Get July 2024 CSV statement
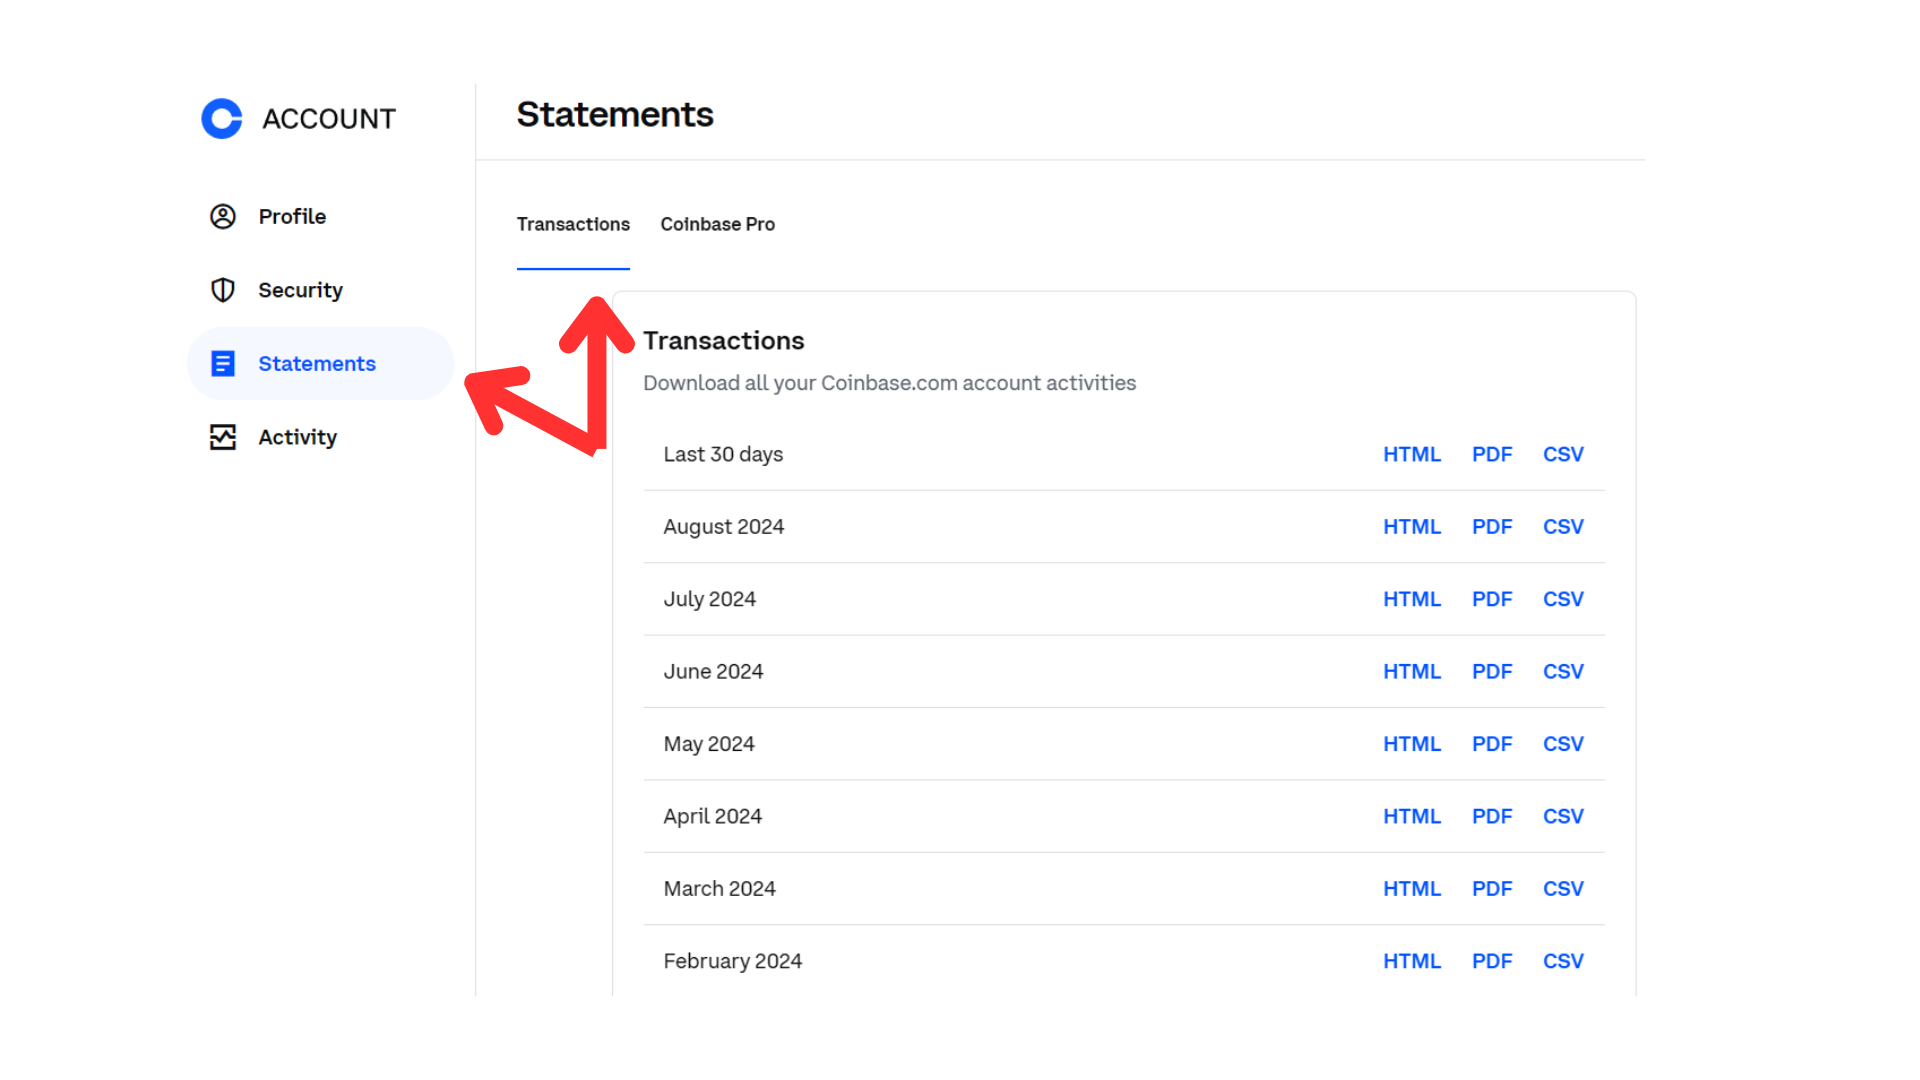1920x1080 pixels. click(x=1562, y=599)
